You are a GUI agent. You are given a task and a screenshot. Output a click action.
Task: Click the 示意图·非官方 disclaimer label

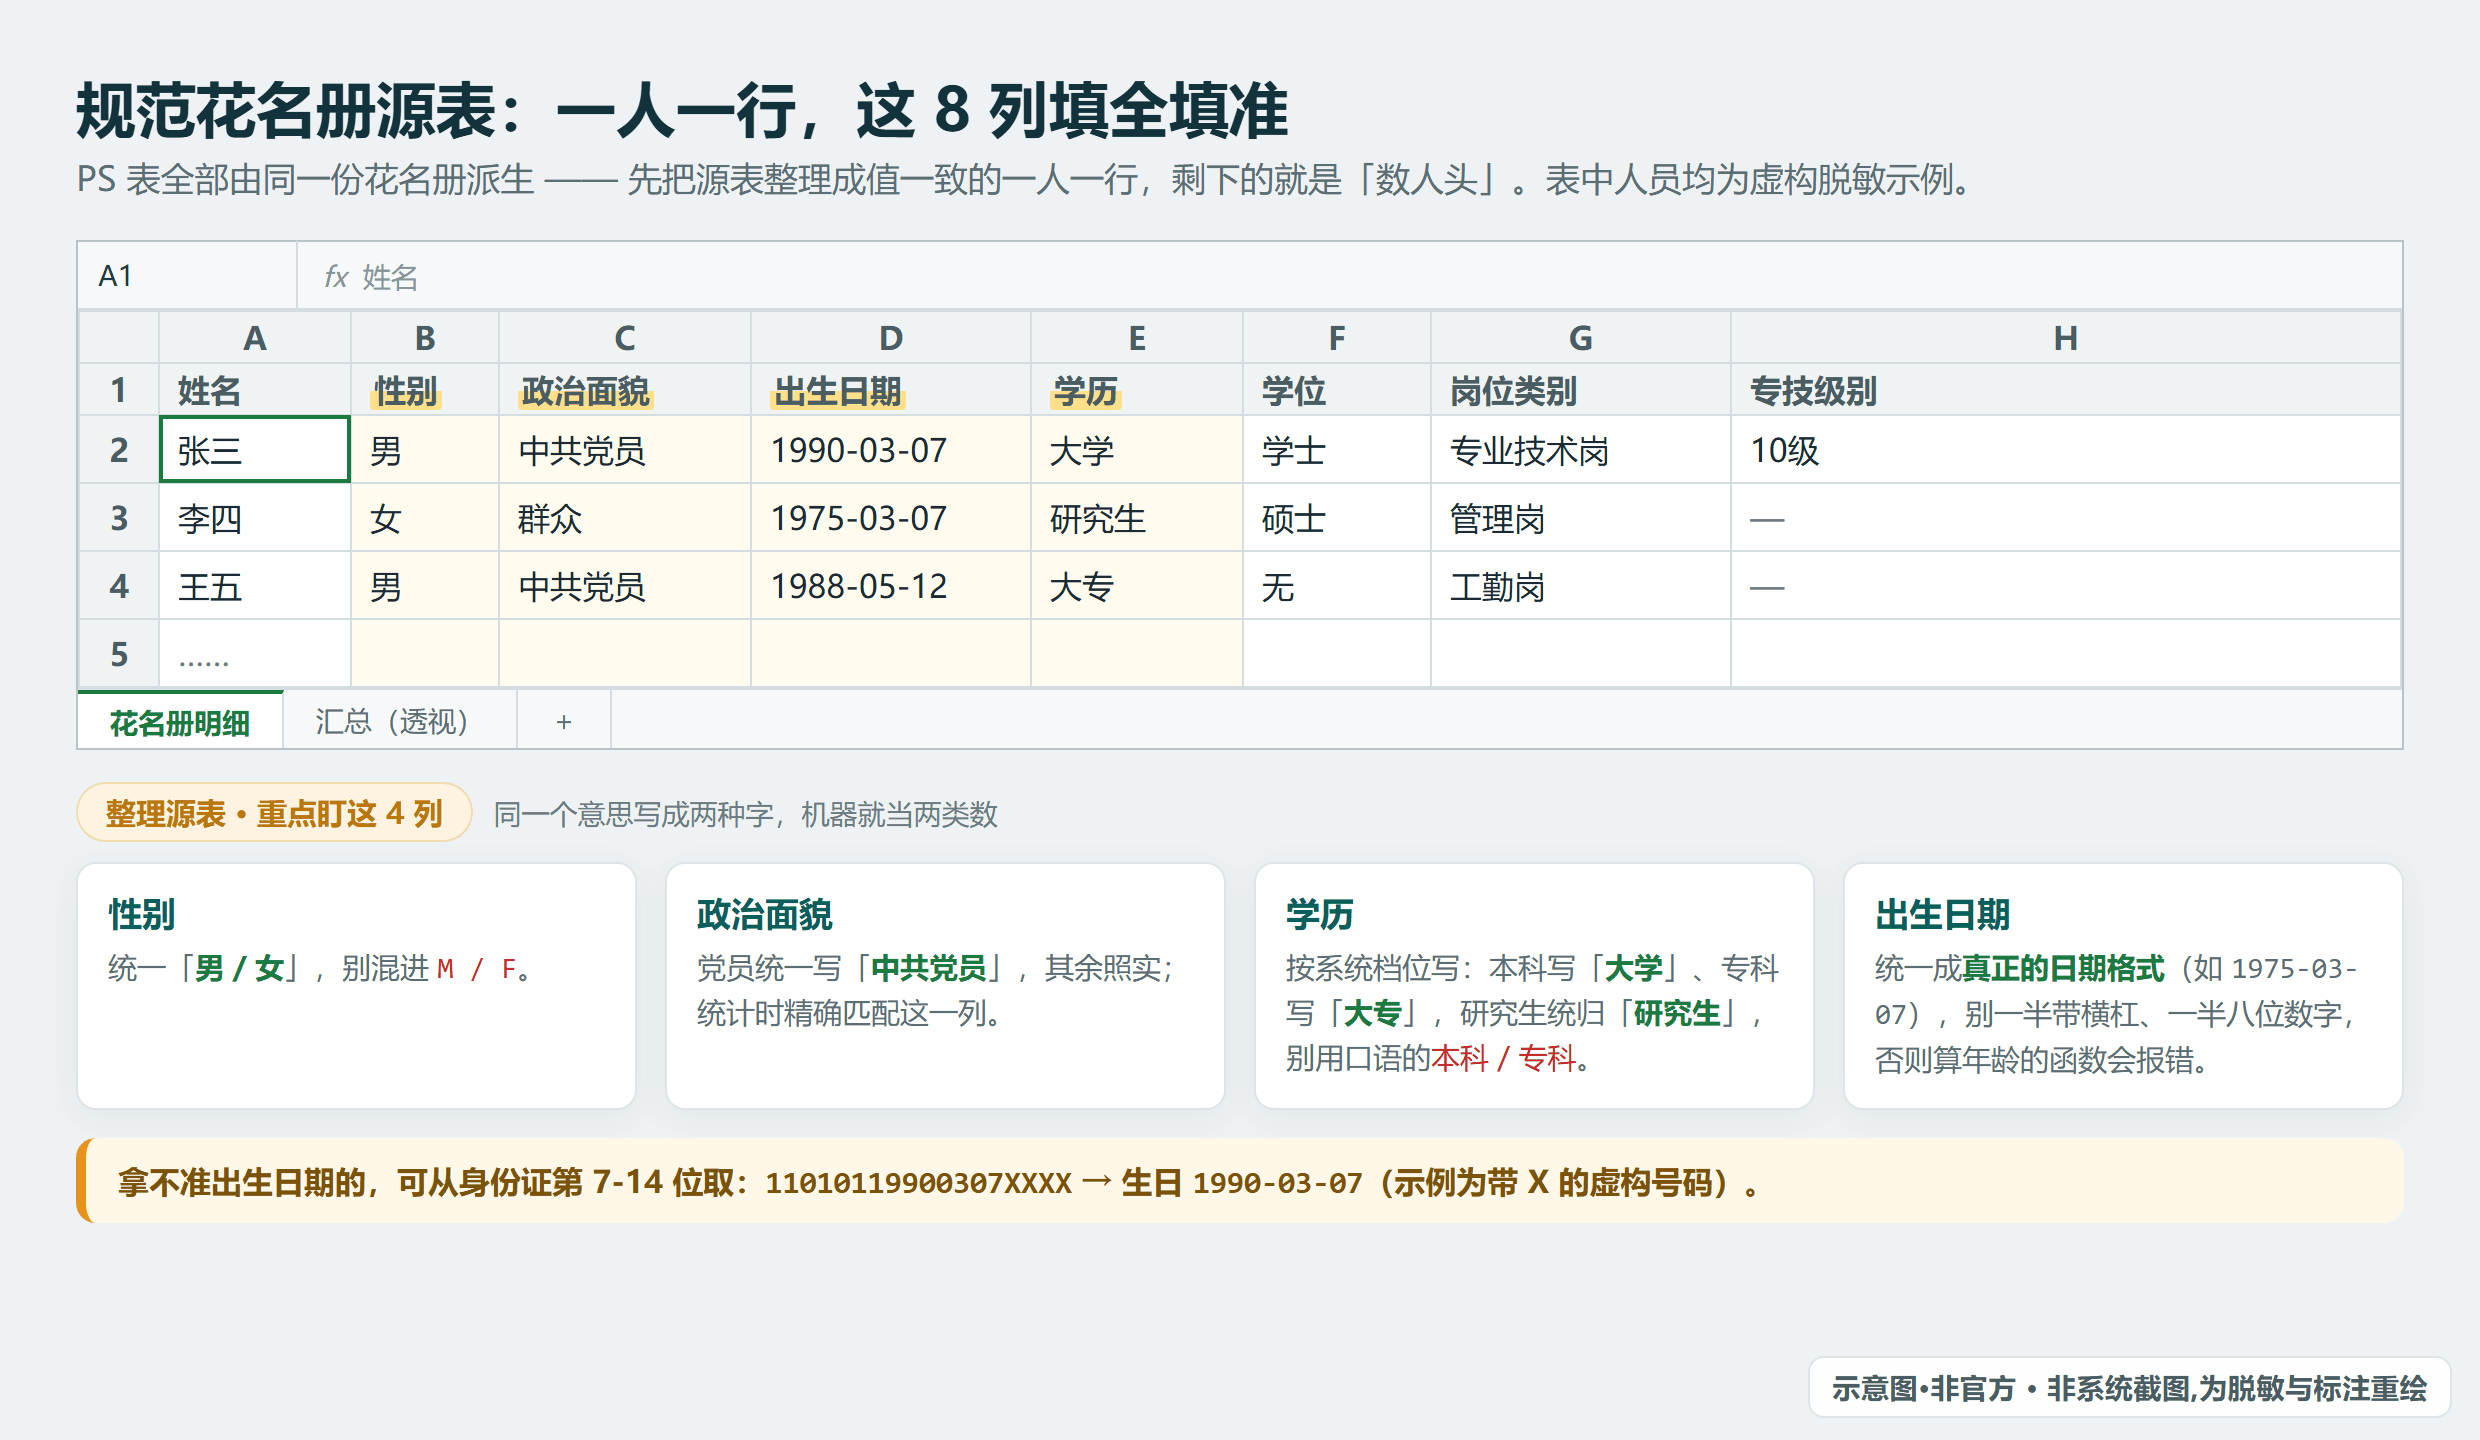(2130, 1387)
